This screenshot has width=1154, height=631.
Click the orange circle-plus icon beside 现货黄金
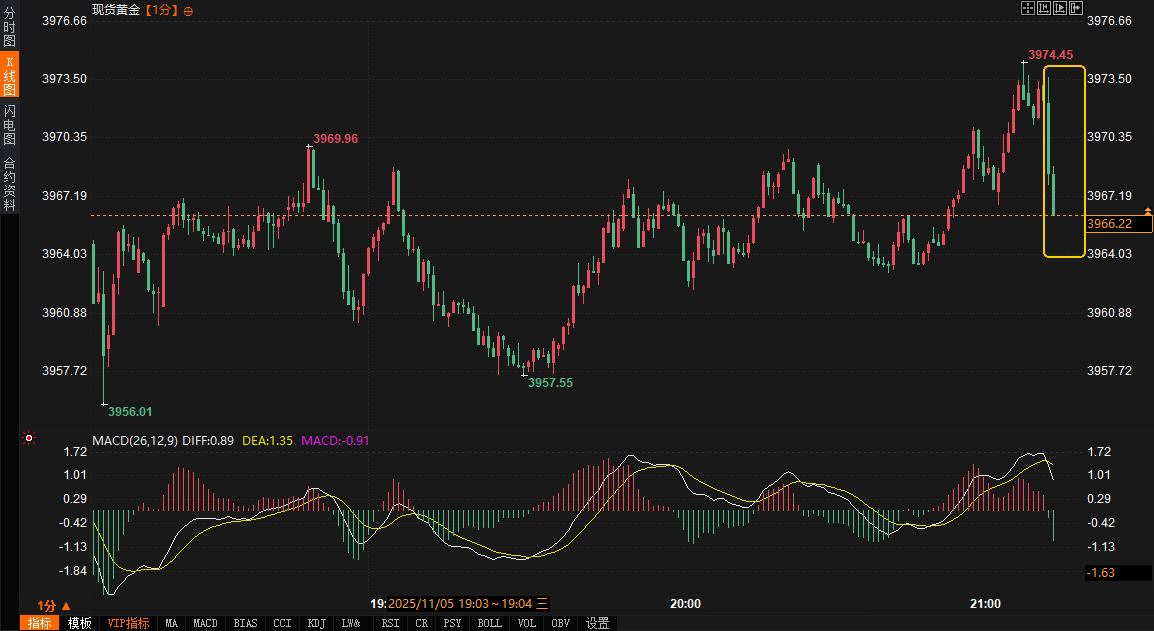188,10
